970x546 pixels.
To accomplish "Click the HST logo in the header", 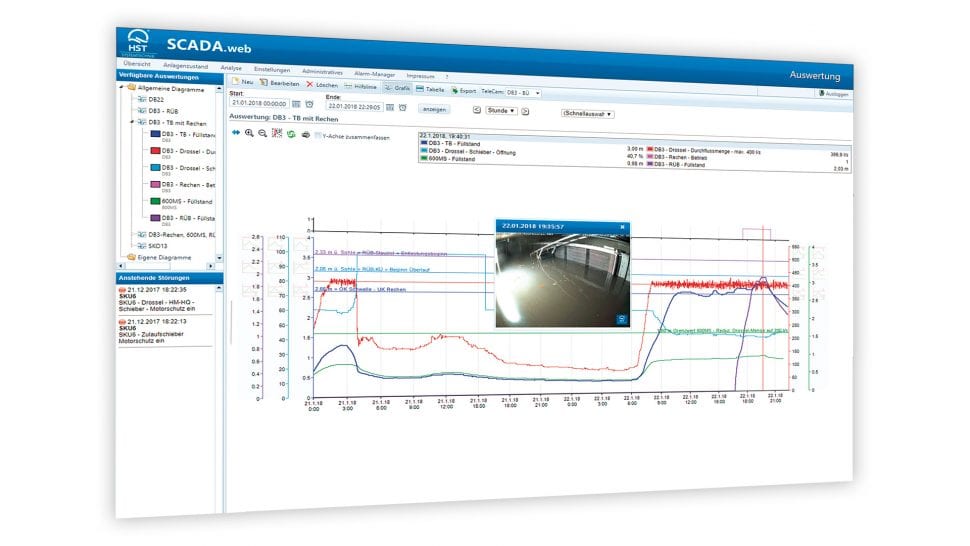I will click(x=137, y=41).
